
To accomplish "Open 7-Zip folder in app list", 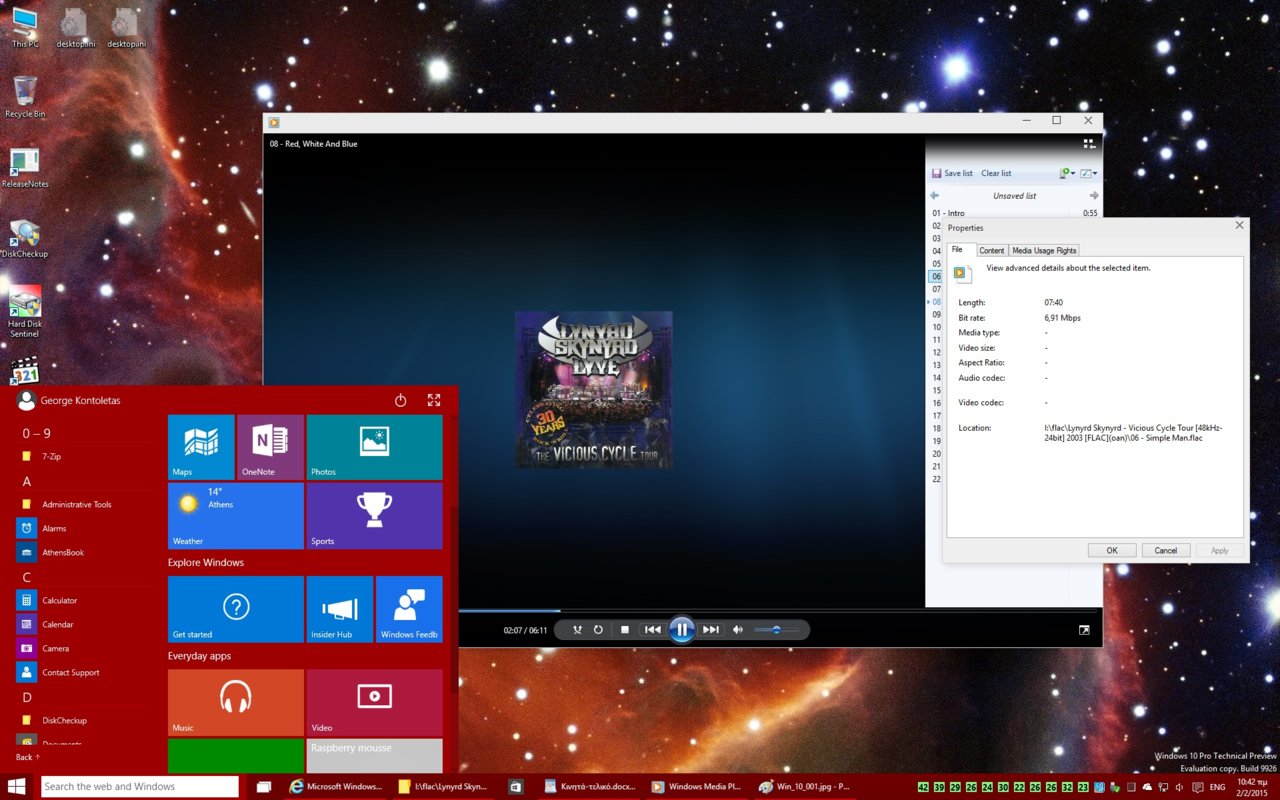I will pyautogui.click(x=84, y=456).
